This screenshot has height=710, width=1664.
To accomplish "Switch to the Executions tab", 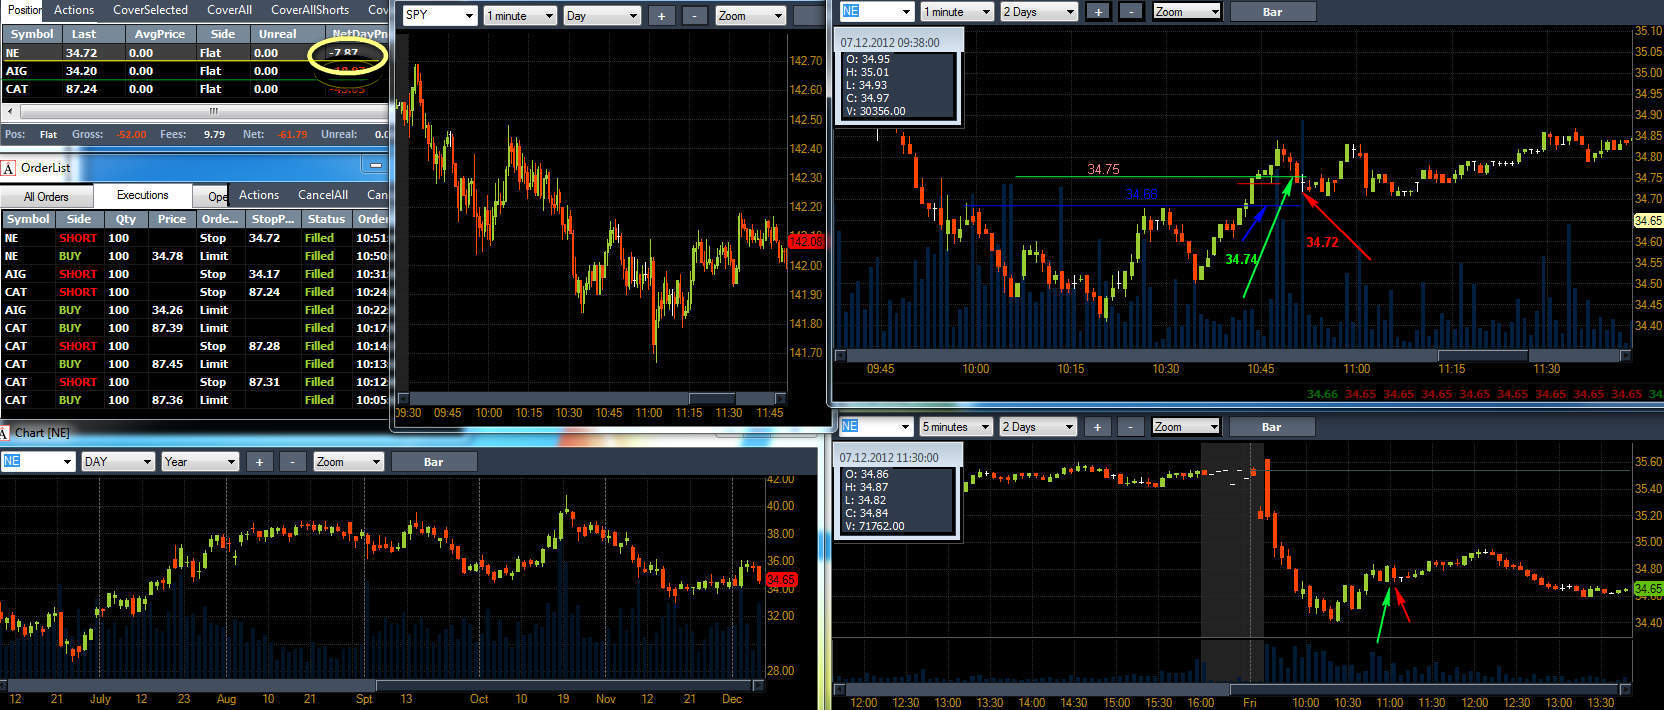I will 142,196.
